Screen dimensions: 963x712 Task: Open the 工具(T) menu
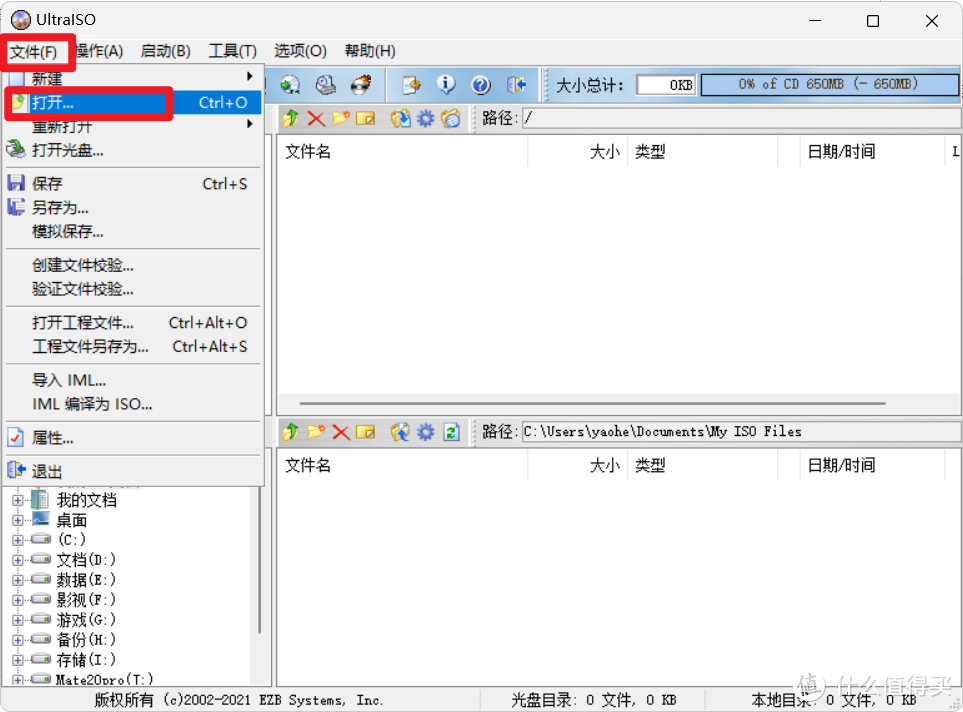[232, 51]
